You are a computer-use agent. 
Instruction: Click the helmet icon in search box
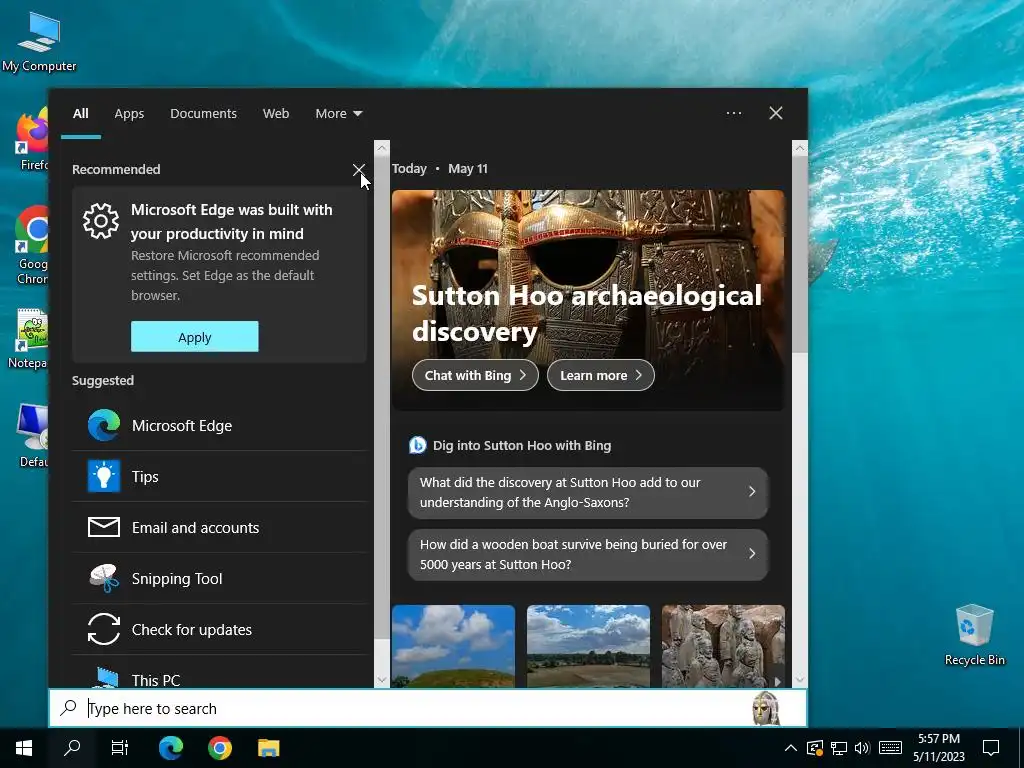[765, 709]
